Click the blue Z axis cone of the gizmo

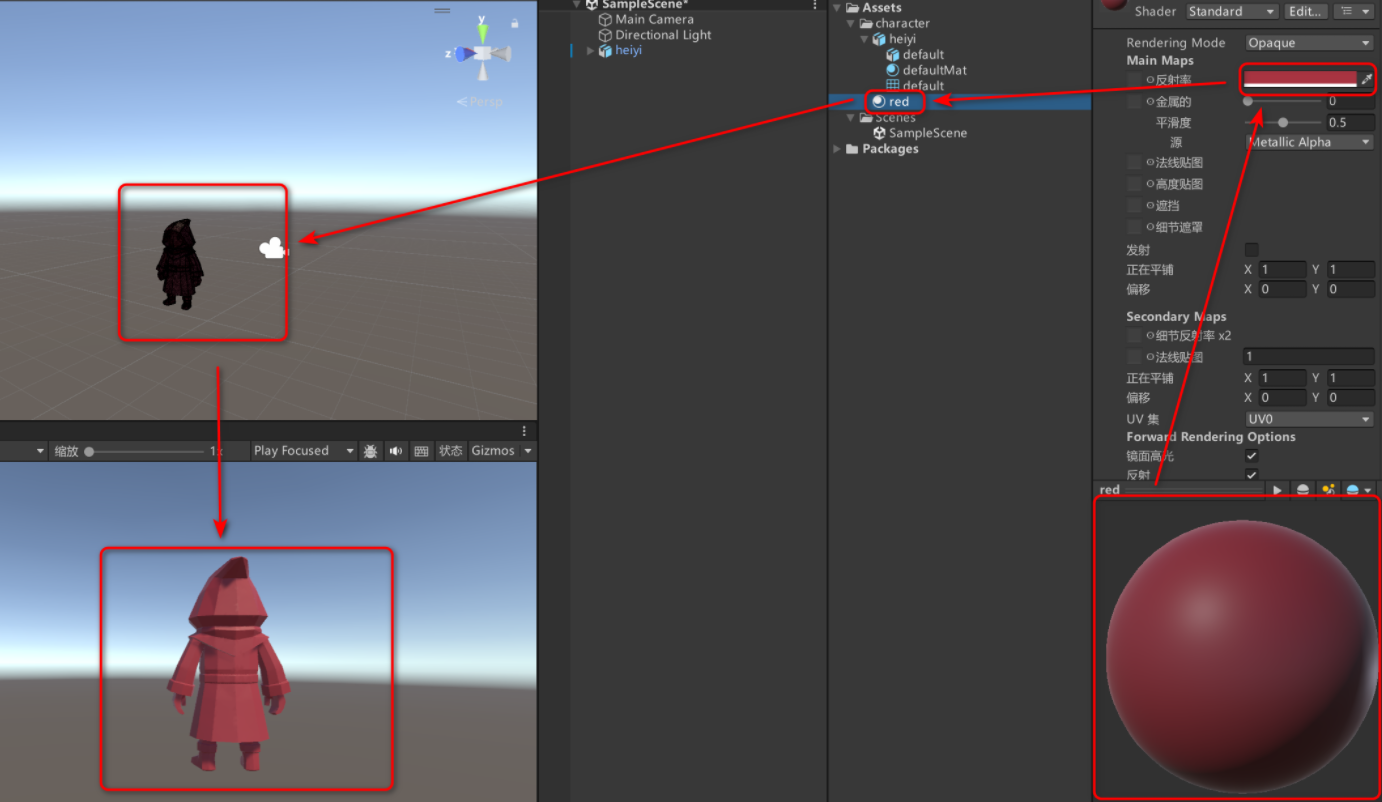click(462, 54)
